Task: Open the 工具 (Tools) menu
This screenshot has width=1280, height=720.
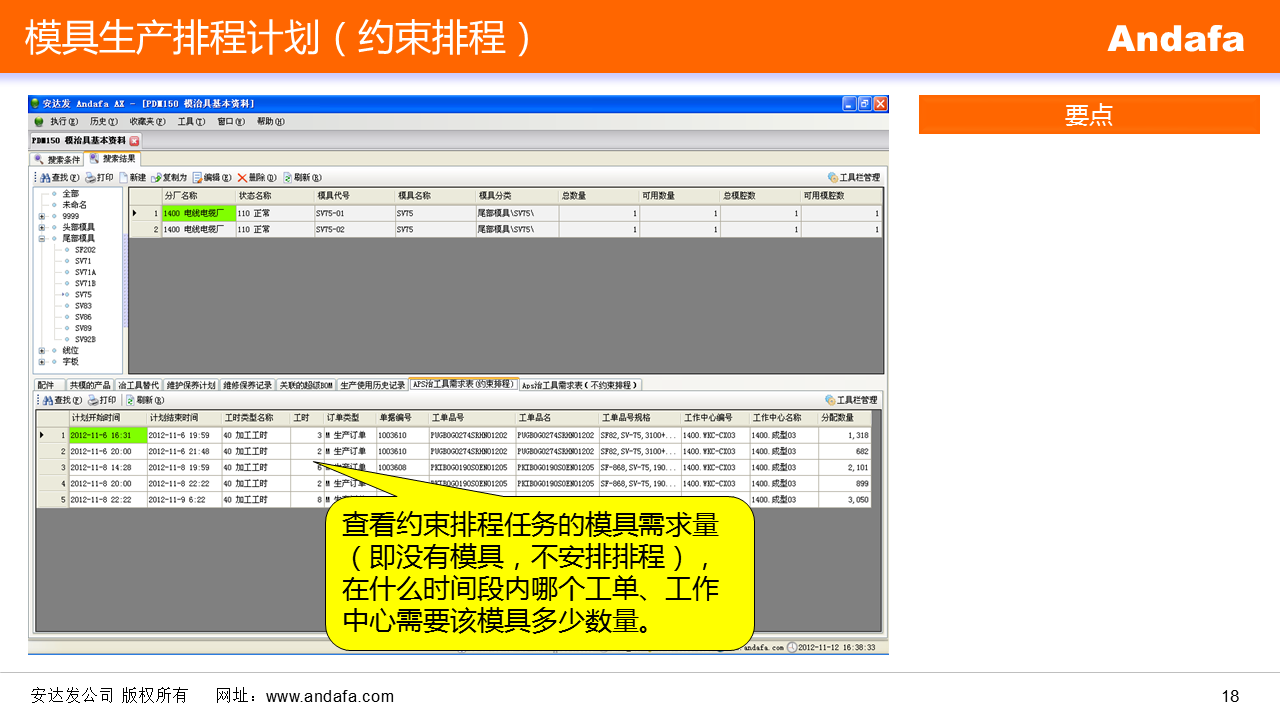Action: tap(190, 121)
